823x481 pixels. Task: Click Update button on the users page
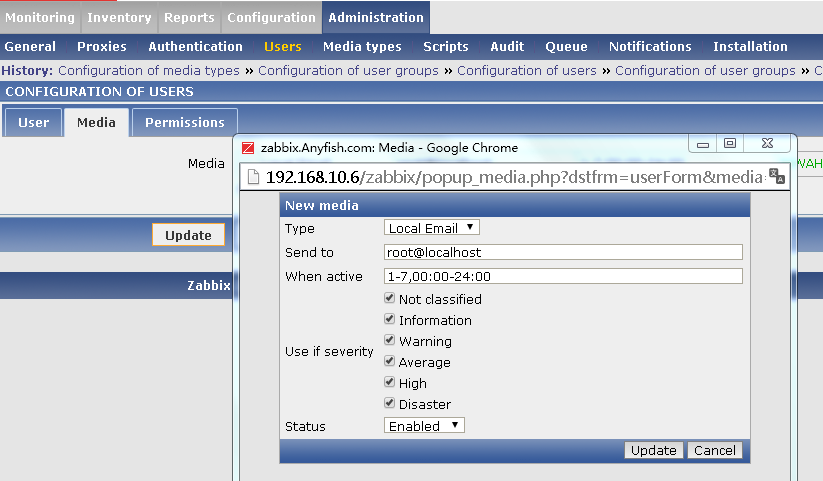[x=188, y=235]
